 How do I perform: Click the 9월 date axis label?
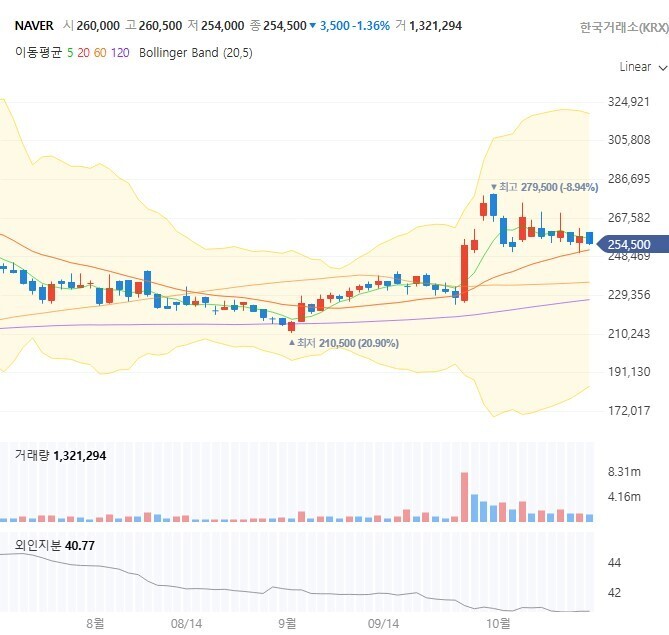click(x=287, y=623)
